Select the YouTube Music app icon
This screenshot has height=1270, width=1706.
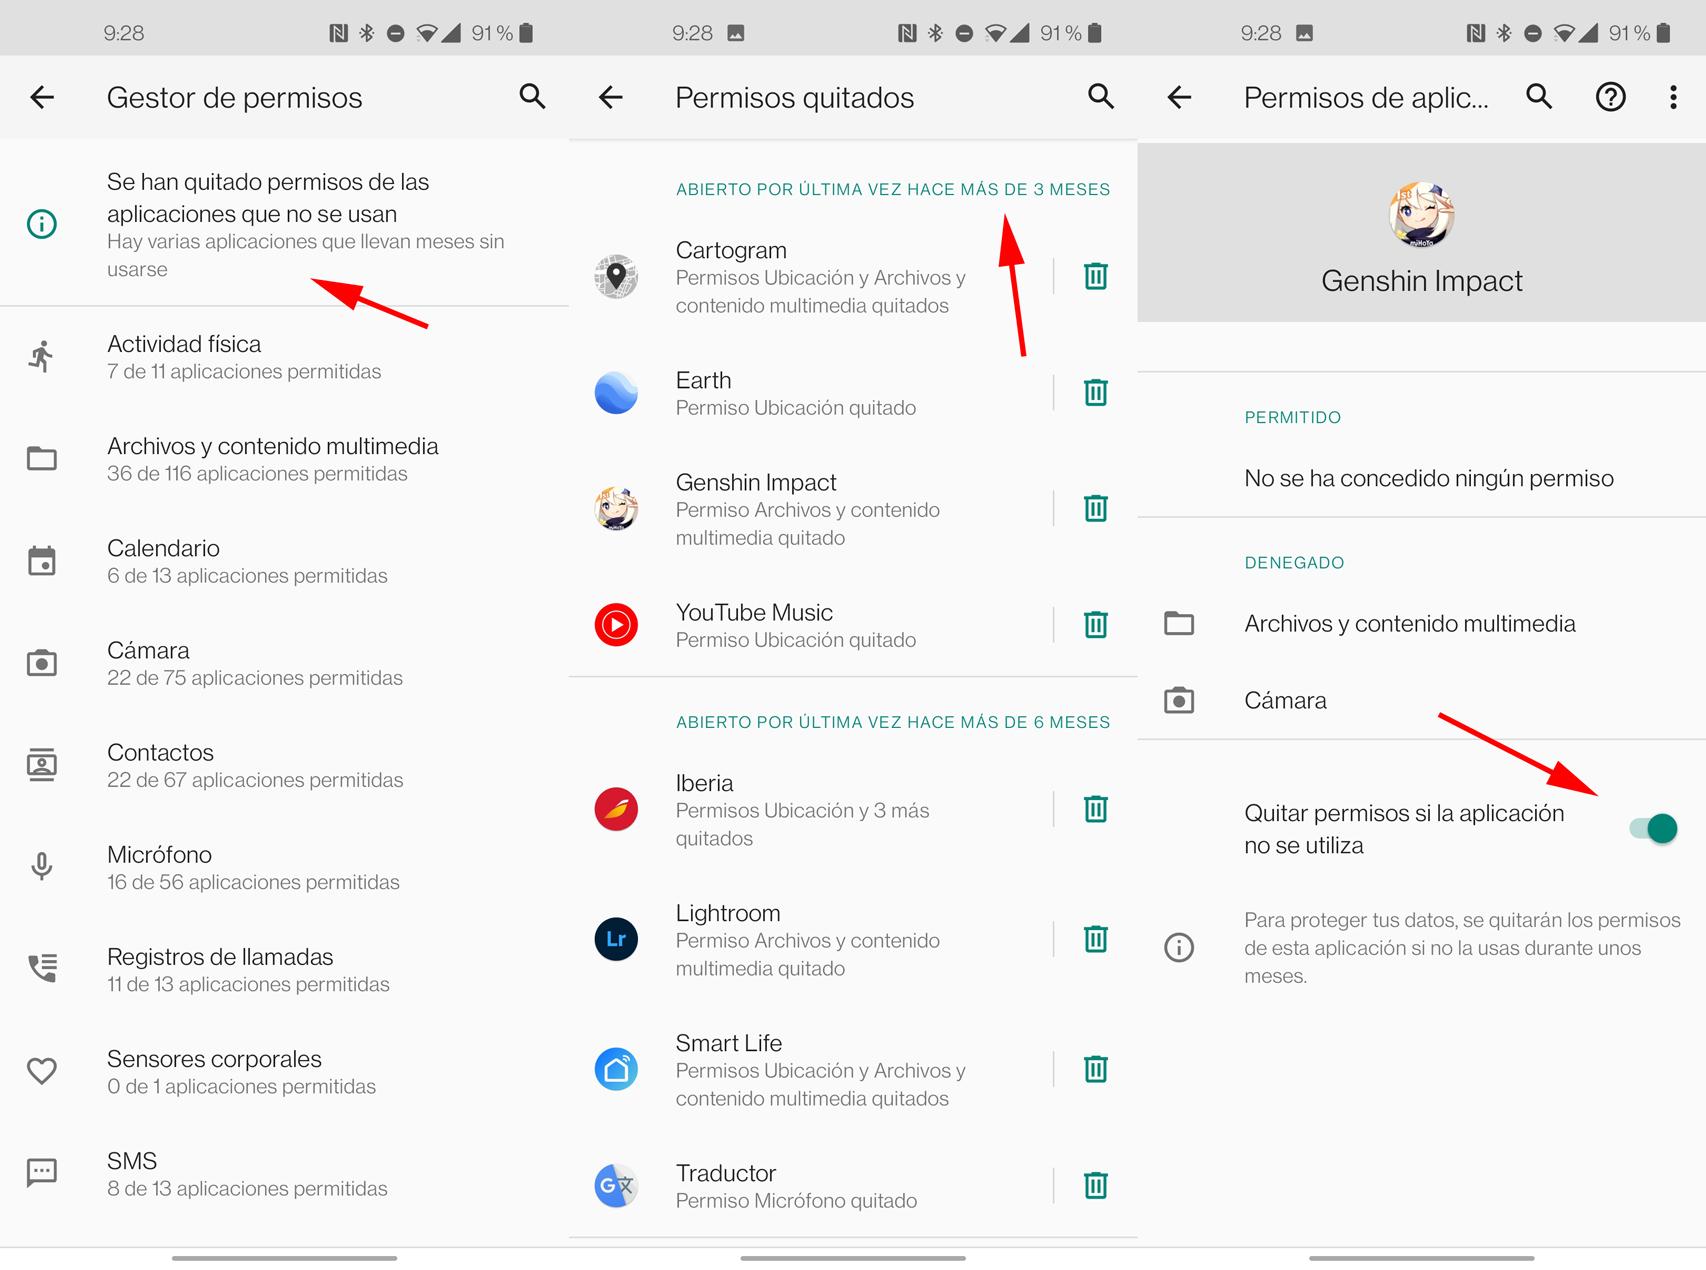[617, 625]
